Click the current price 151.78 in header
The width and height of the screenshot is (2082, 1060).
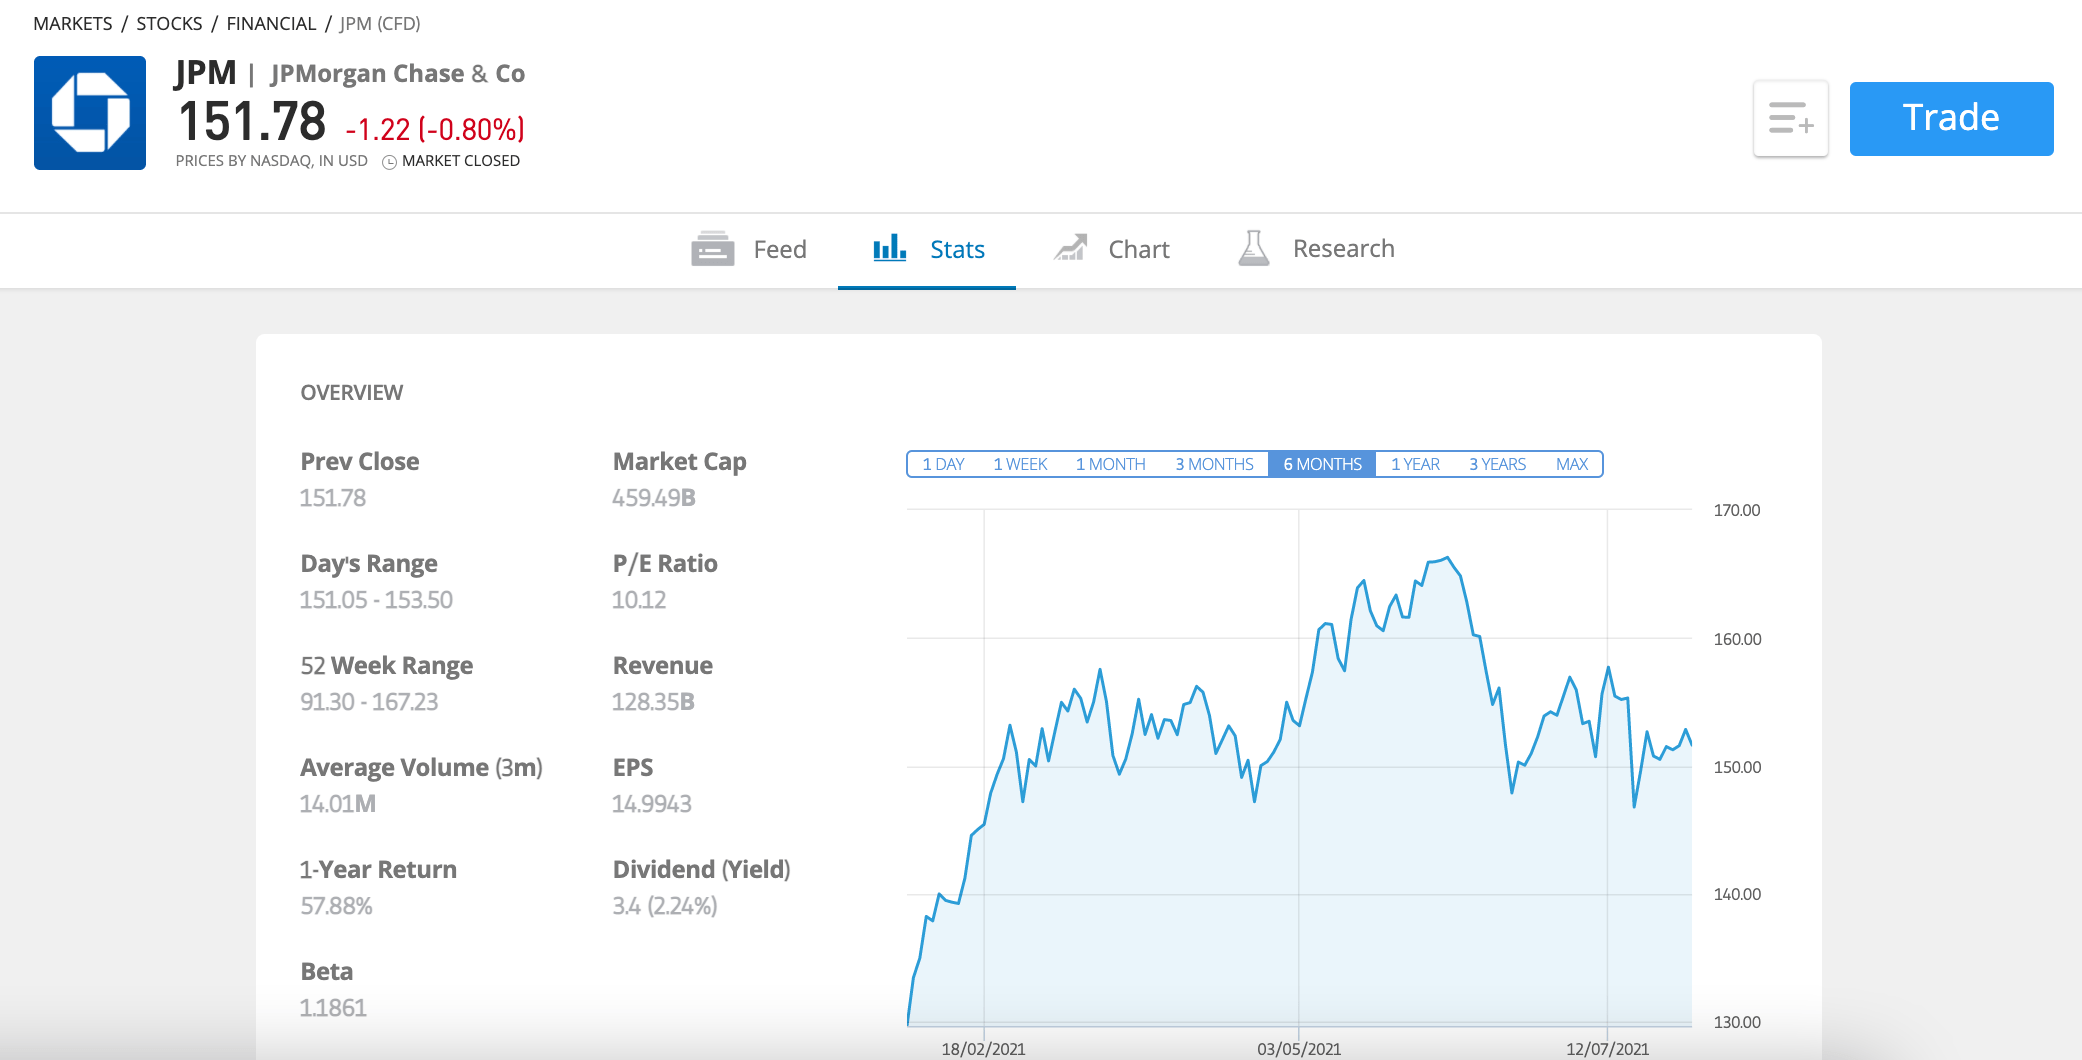click(252, 122)
